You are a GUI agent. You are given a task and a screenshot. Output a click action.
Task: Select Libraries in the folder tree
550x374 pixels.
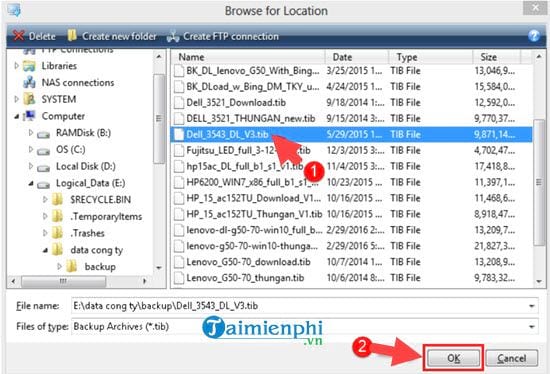point(59,66)
